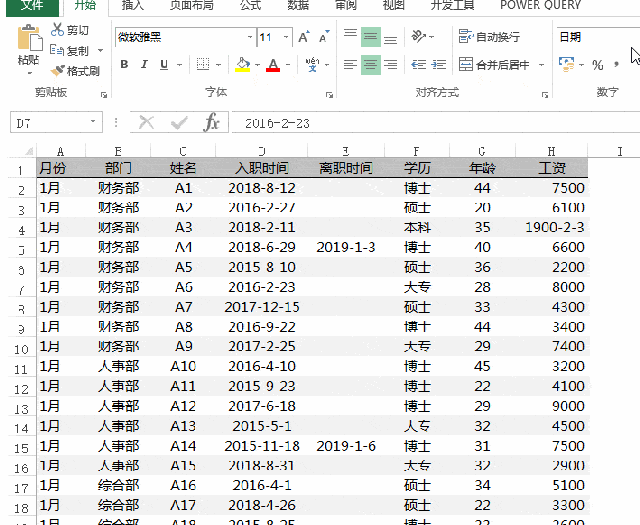The image size is (640, 525).
Task: Toggle Wrap Text (自动换行)
Action: coord(489,37)
